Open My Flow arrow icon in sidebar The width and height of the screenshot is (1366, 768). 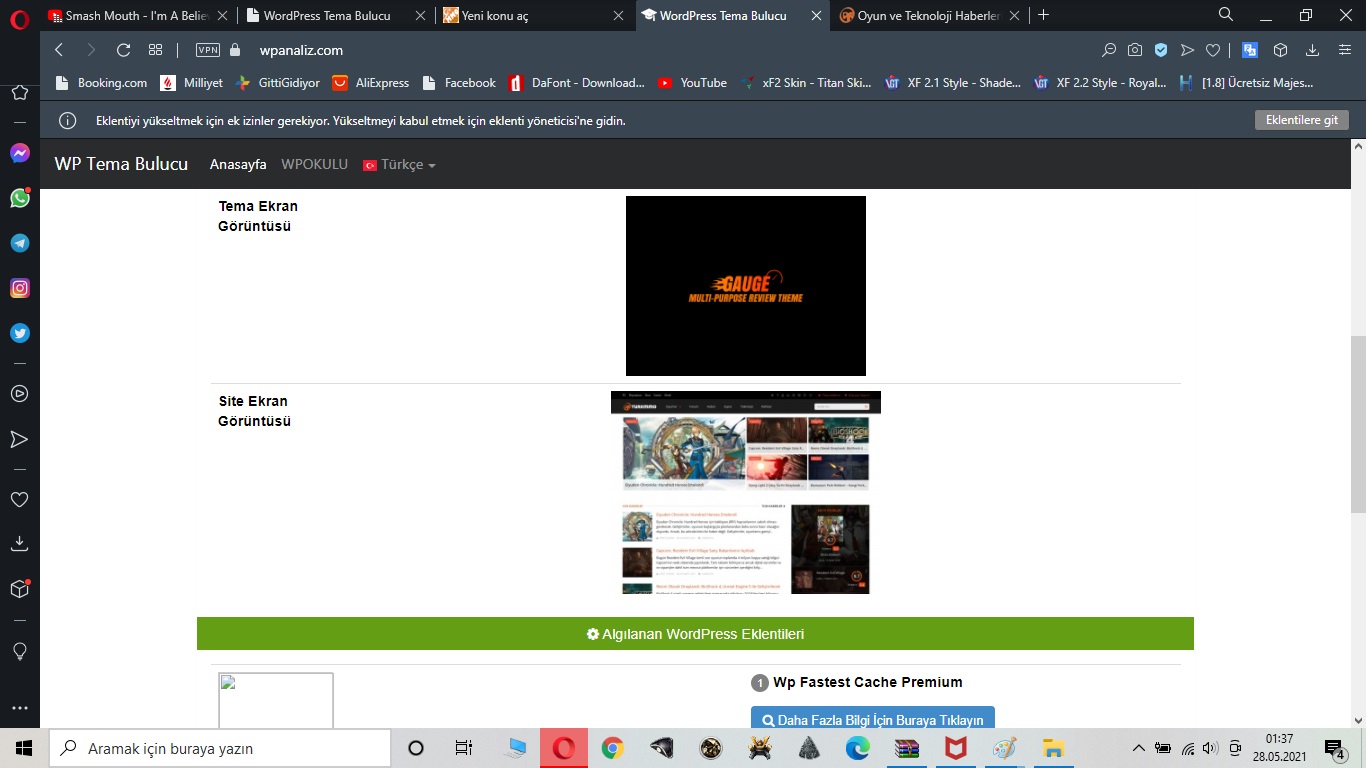[x=19, y=439]
